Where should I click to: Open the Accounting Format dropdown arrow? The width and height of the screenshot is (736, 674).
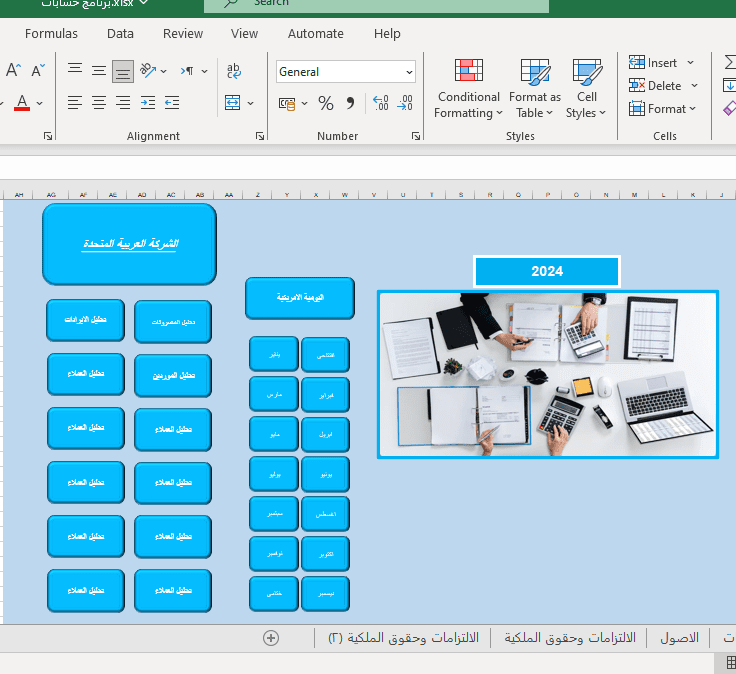(x=304, y=103)
